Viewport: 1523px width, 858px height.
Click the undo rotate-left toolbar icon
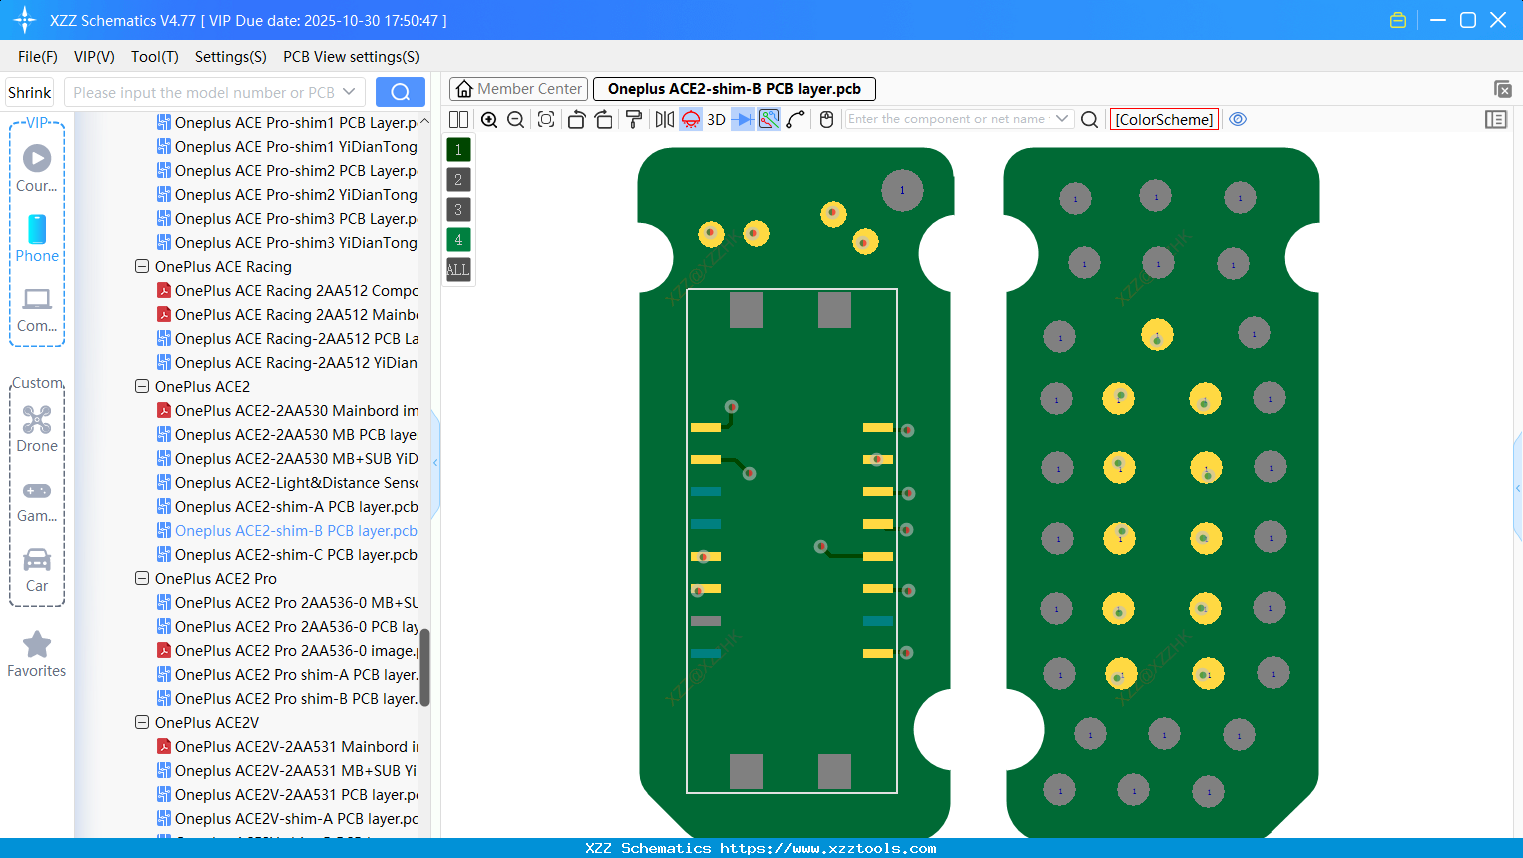click(x=577, y=119)
